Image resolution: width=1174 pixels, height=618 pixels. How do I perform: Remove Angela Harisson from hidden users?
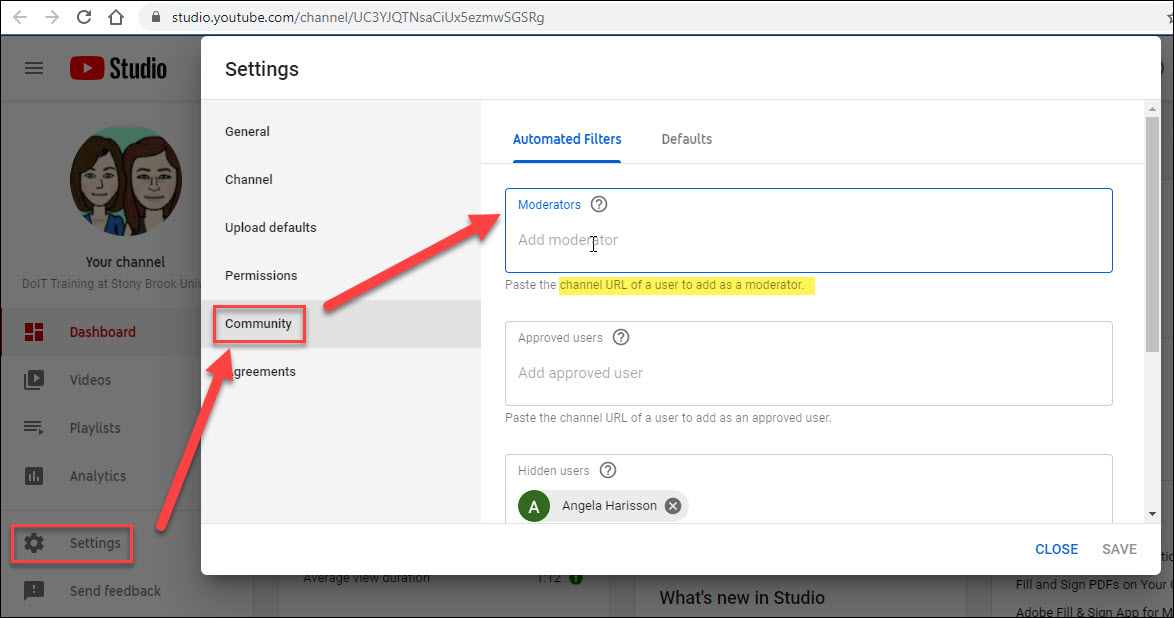coord(673,505)
